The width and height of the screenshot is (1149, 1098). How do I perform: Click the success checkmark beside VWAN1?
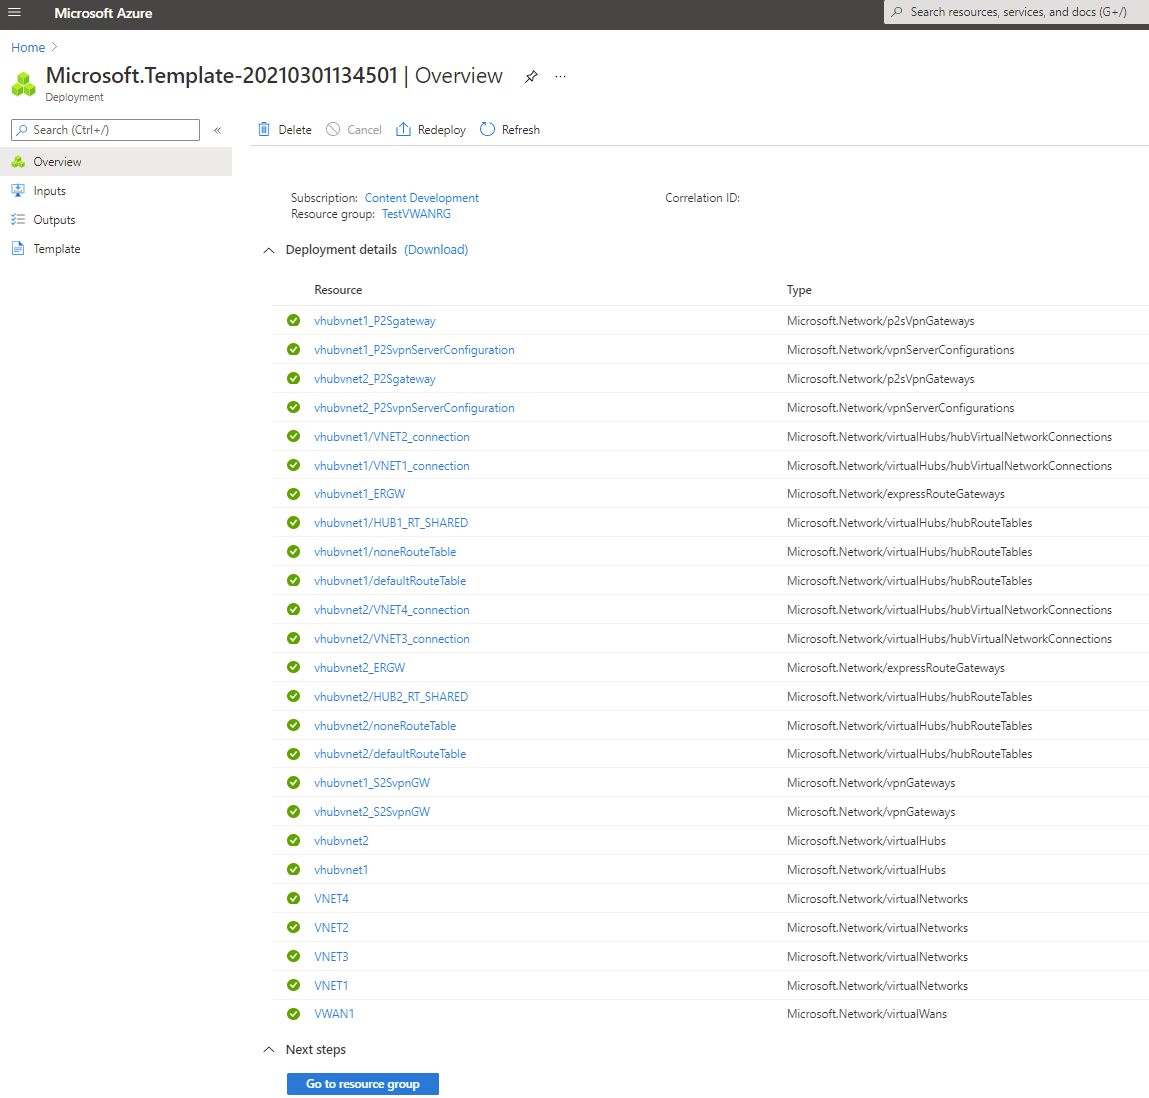pyautogui.click(x=293, y=1013)
